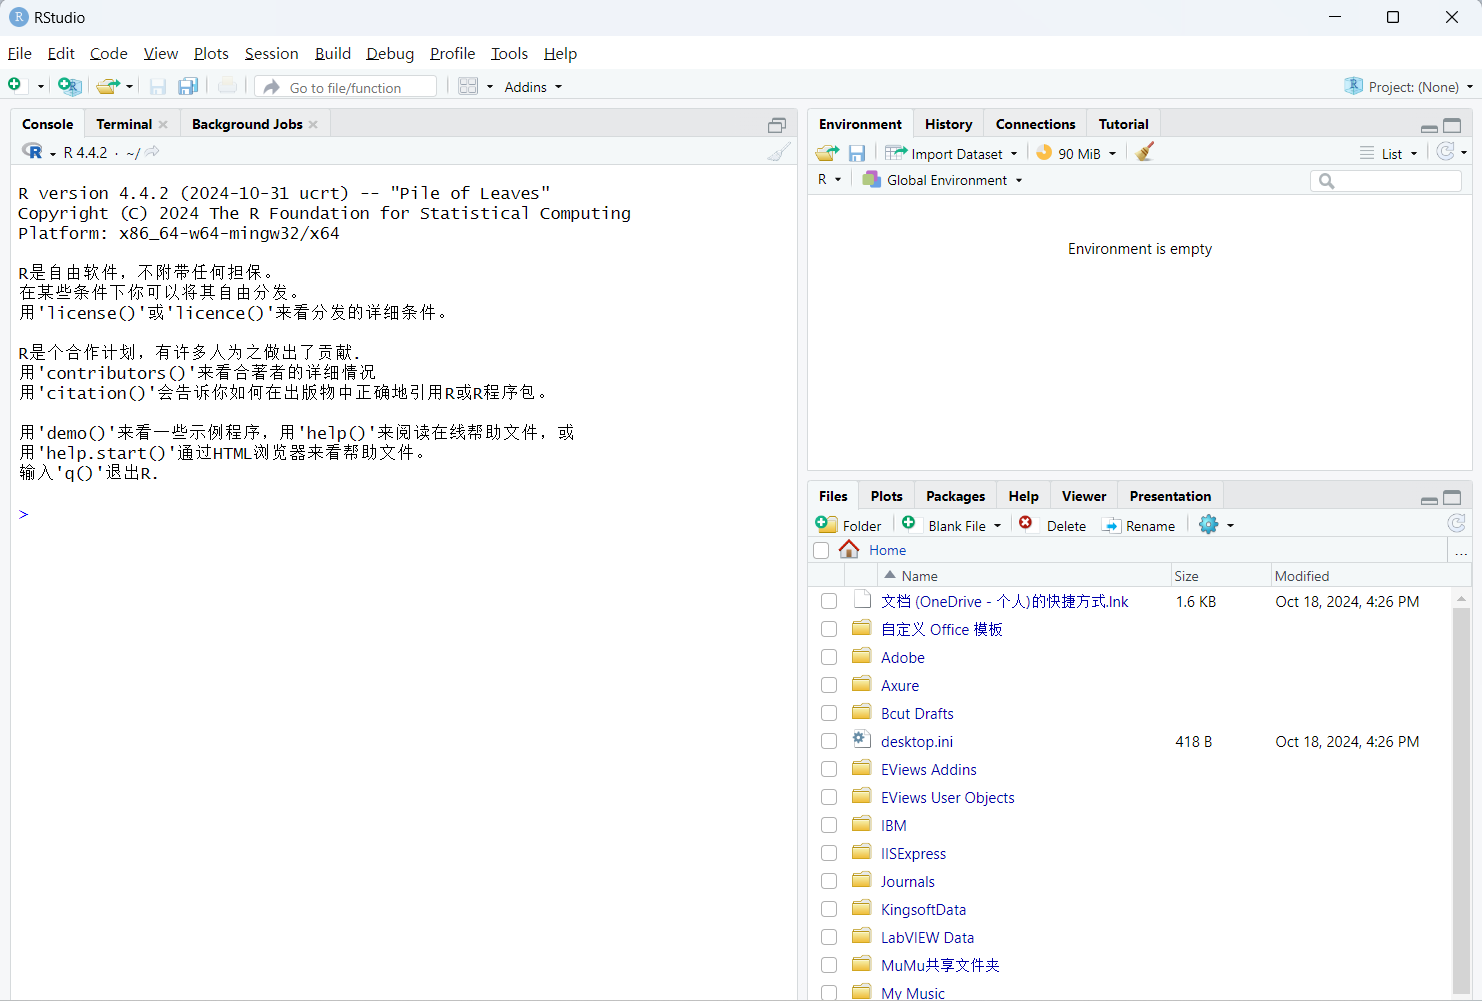
Task: Click the R logo in the Console header
Action: click(33, 152)
